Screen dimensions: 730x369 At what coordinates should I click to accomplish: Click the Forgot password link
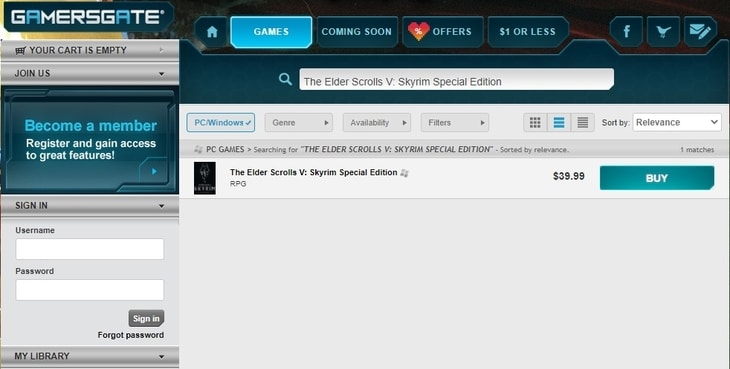pos(131,335)
